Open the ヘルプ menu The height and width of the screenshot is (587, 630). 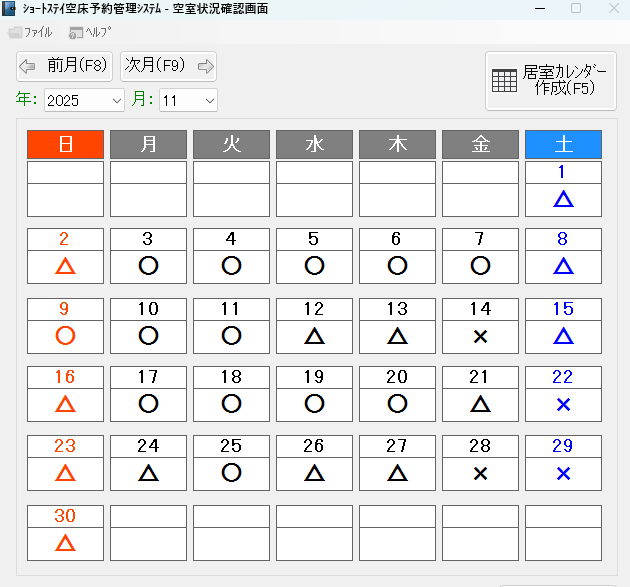90,32
